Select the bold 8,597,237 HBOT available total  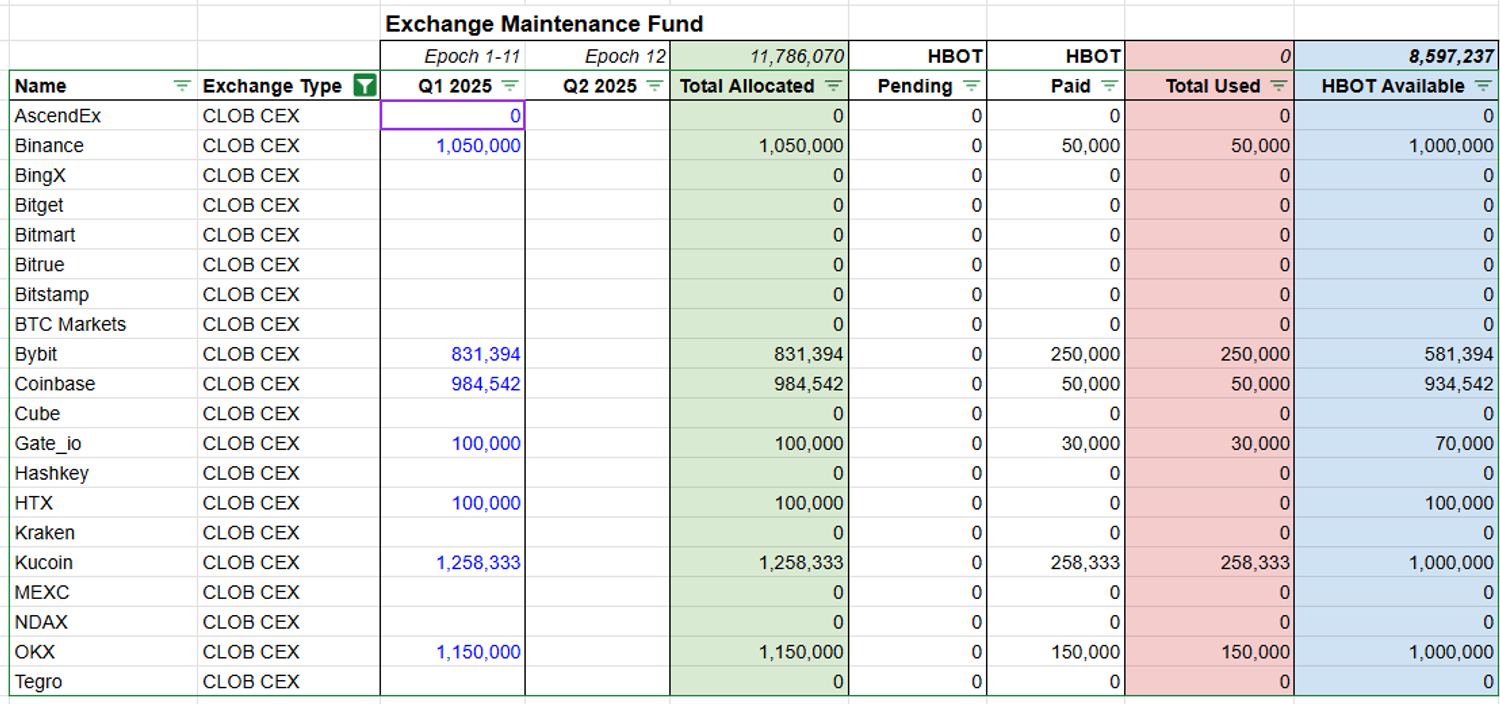click(1398, 56)
